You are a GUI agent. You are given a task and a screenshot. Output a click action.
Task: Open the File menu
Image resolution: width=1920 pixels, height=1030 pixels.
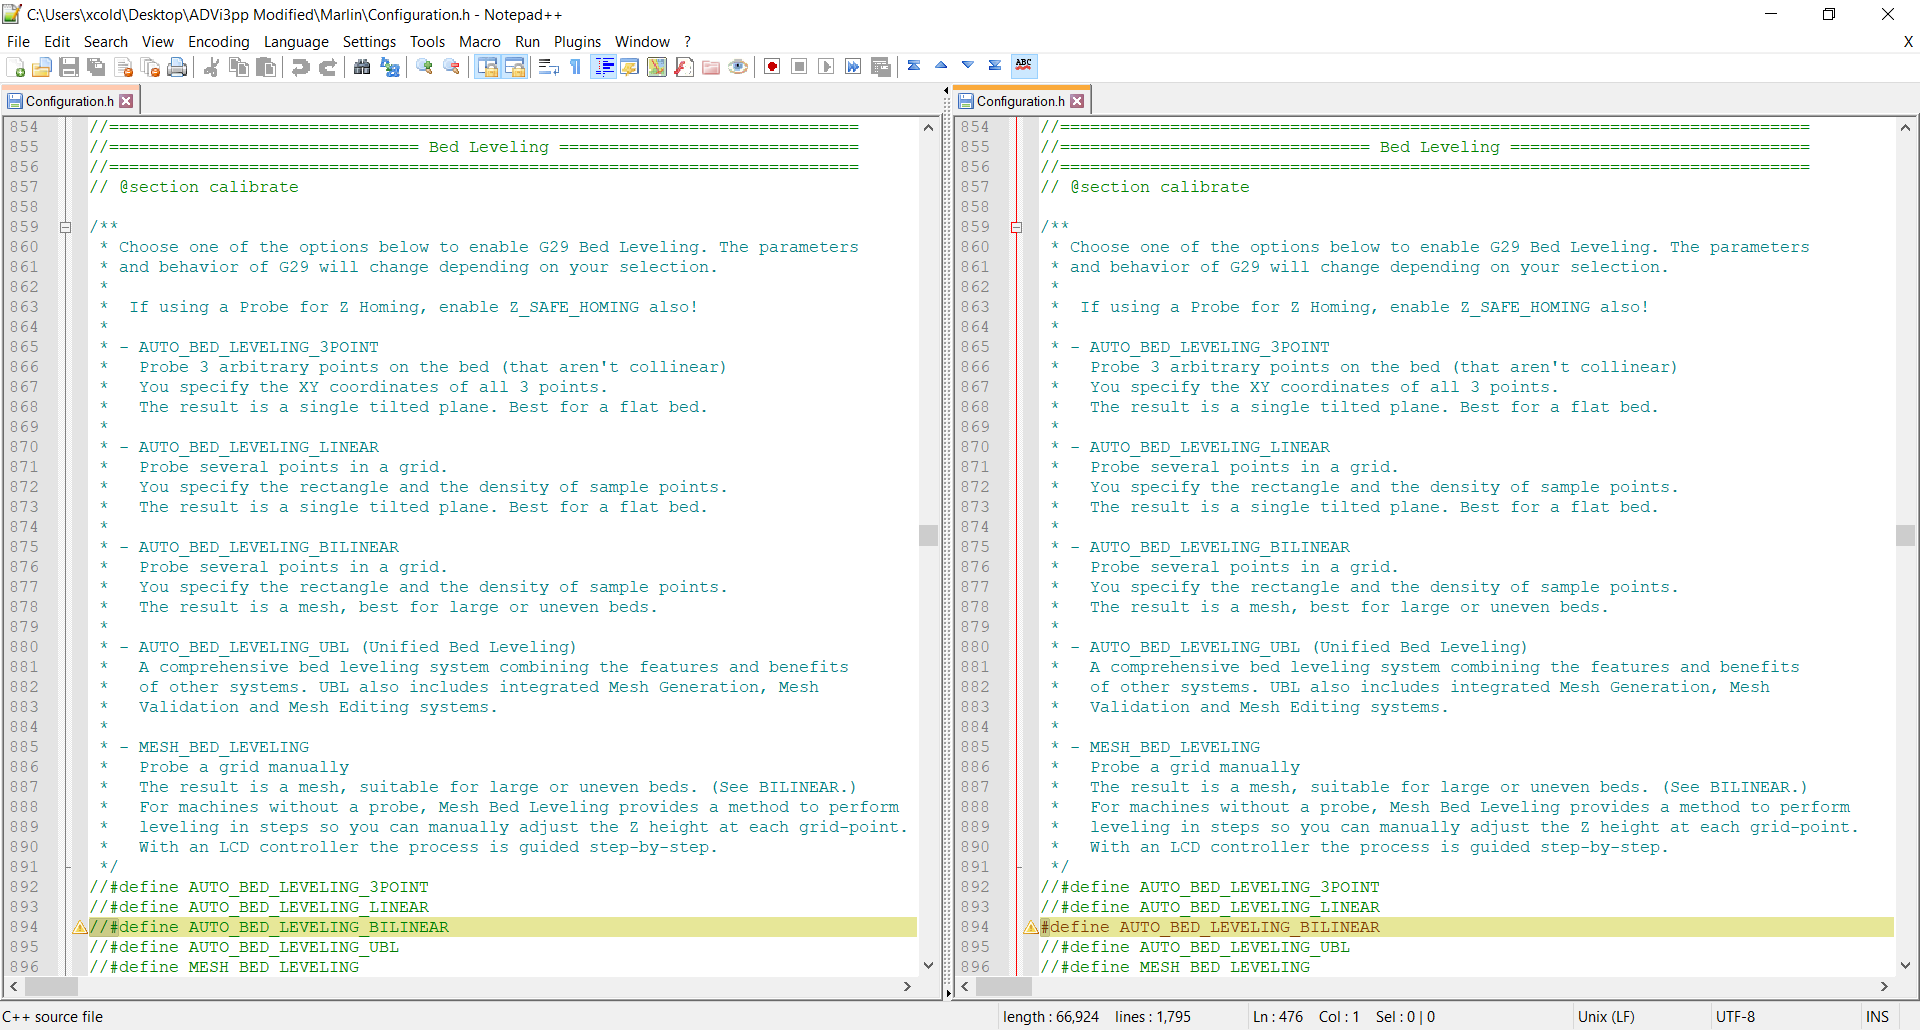18,42
